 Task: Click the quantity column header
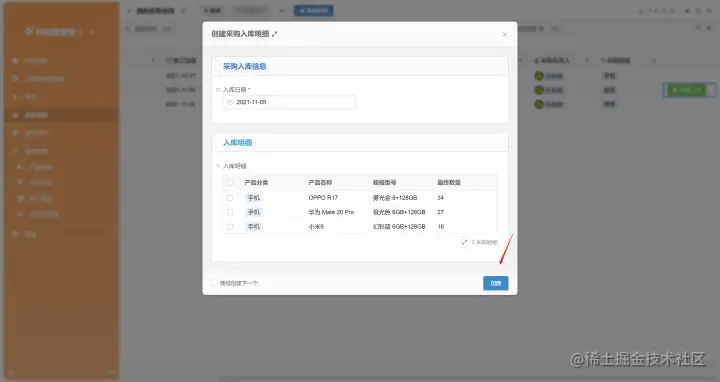tap(449, 183)
